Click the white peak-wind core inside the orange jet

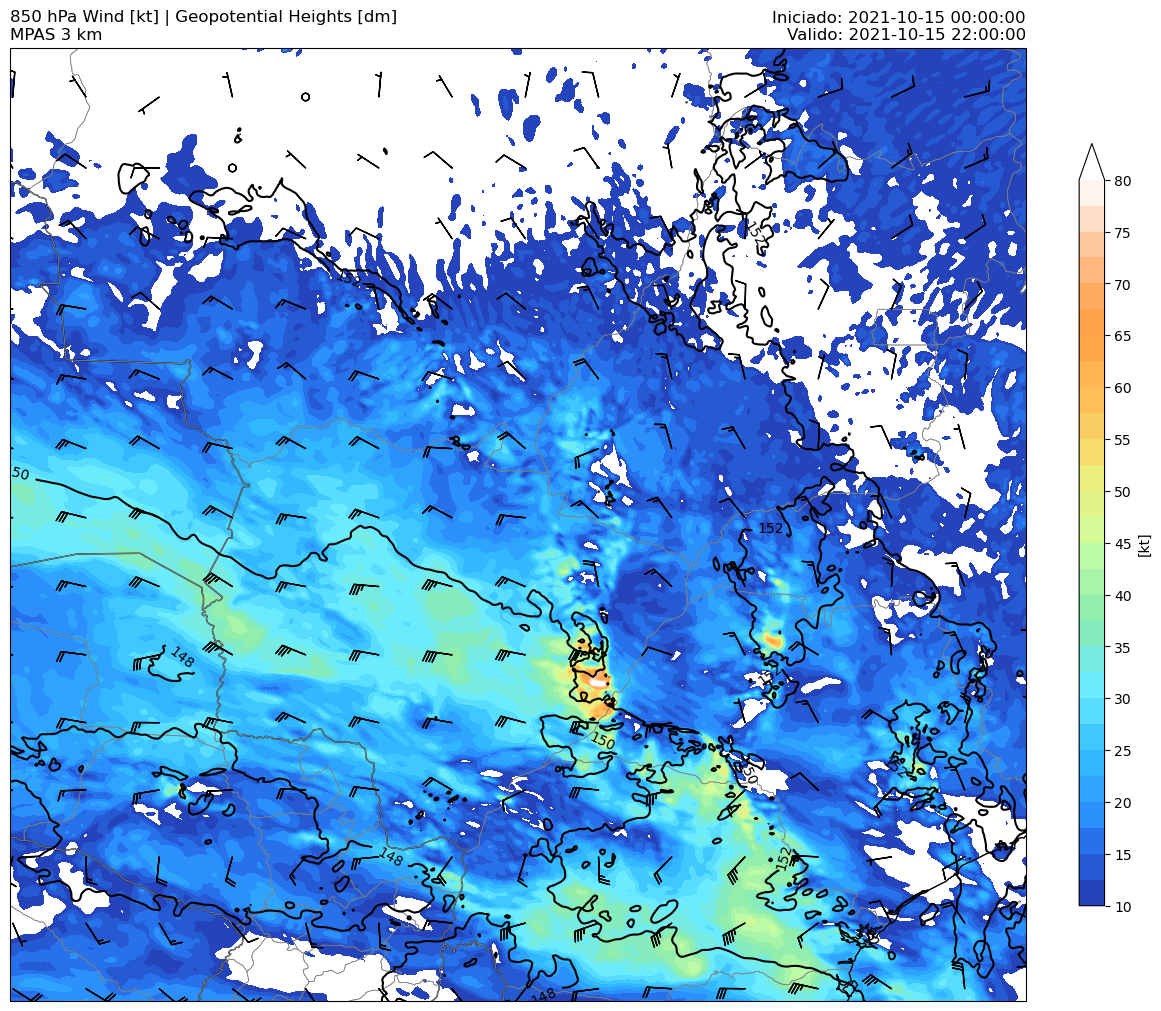597,682
